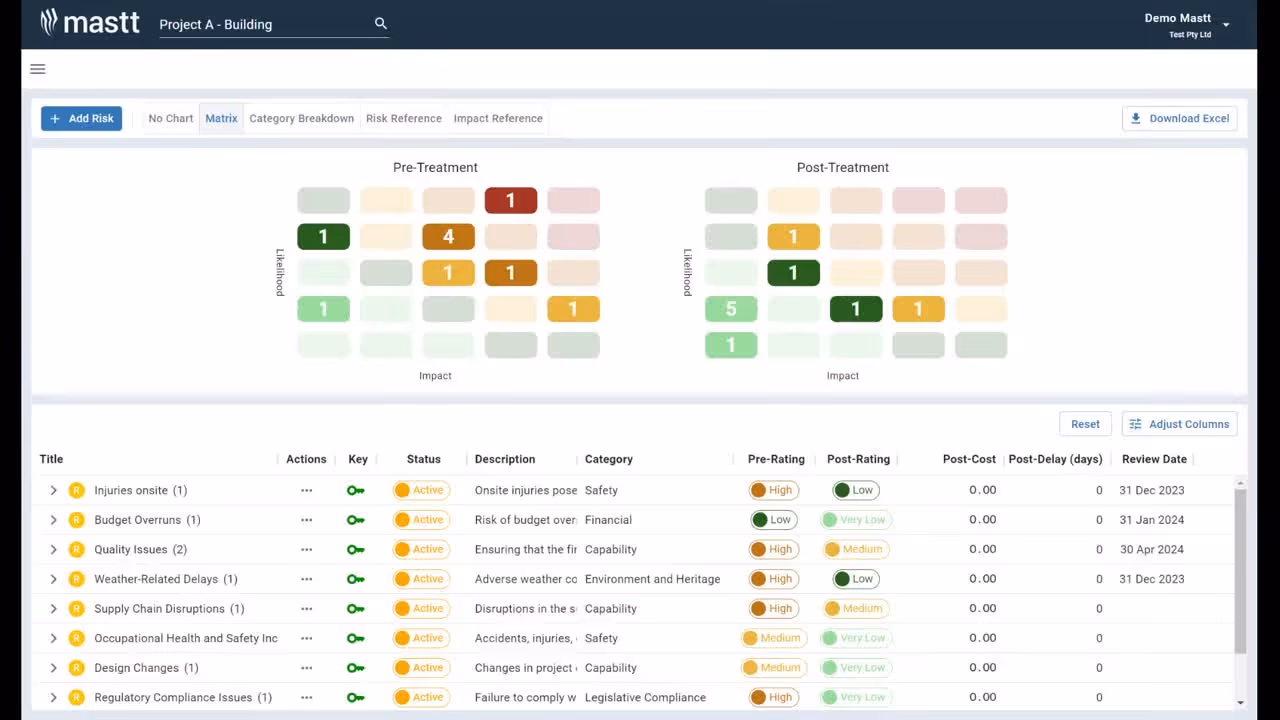Toggle the key for Supply Chain Disruptions
The width and height of the screenshot is (1280, 720).
355,608
